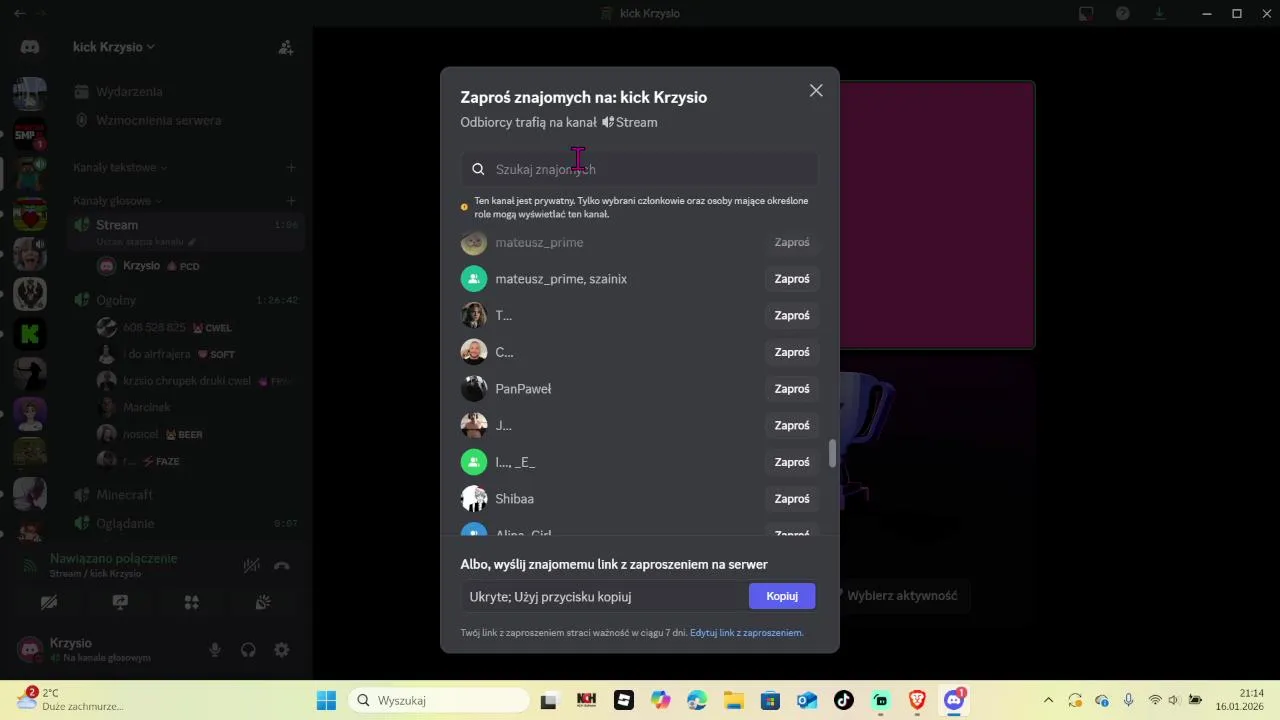
Task: Disconnect from voice with hang-up icon
Action: [x=282, y=566]
